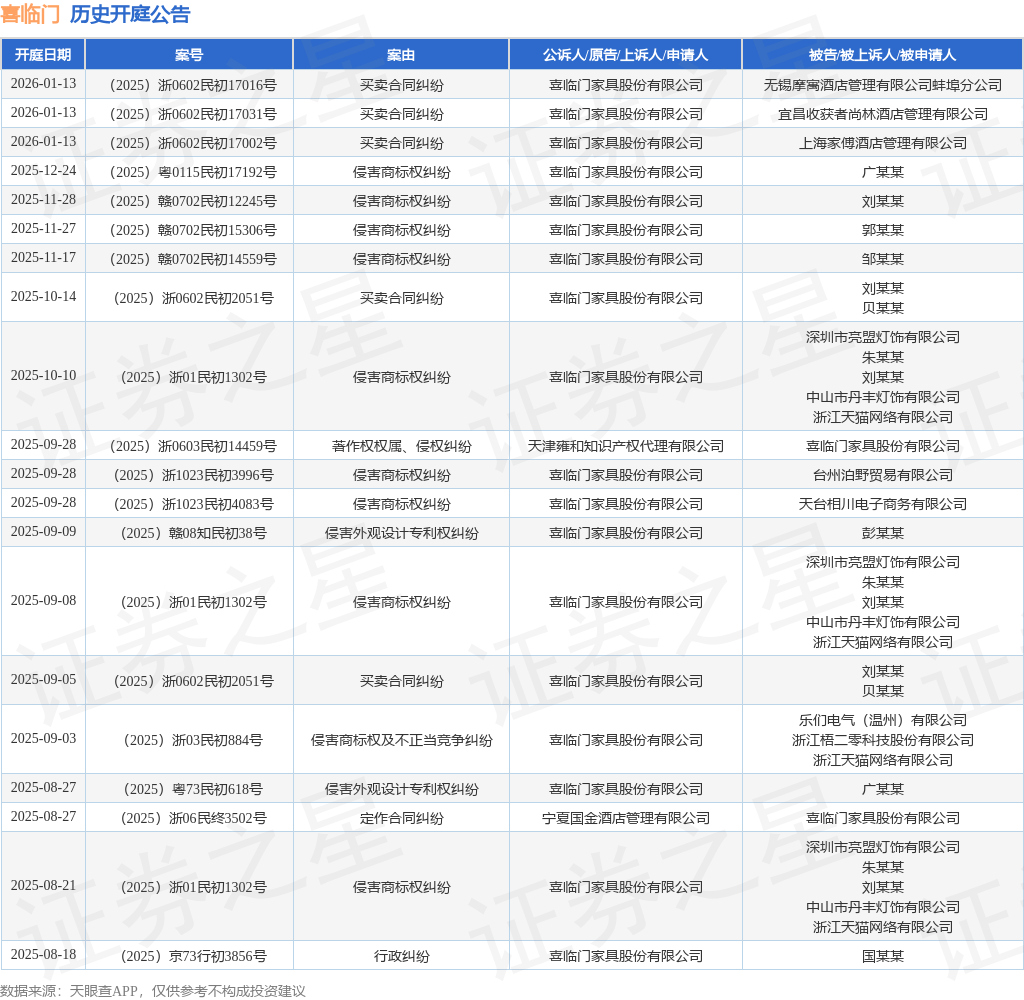
Task: Click defendant 国某某
Action: click(x=882, y=956)
